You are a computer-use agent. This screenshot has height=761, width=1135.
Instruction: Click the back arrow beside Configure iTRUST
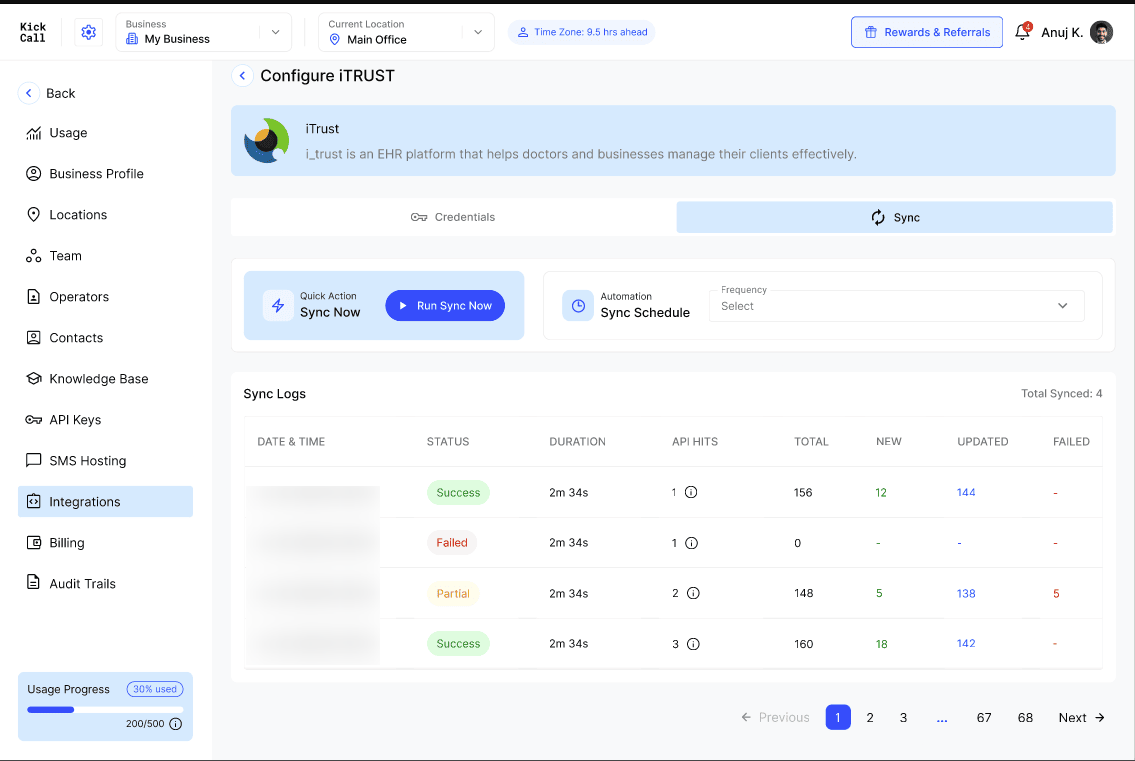(x=242, y=75)
